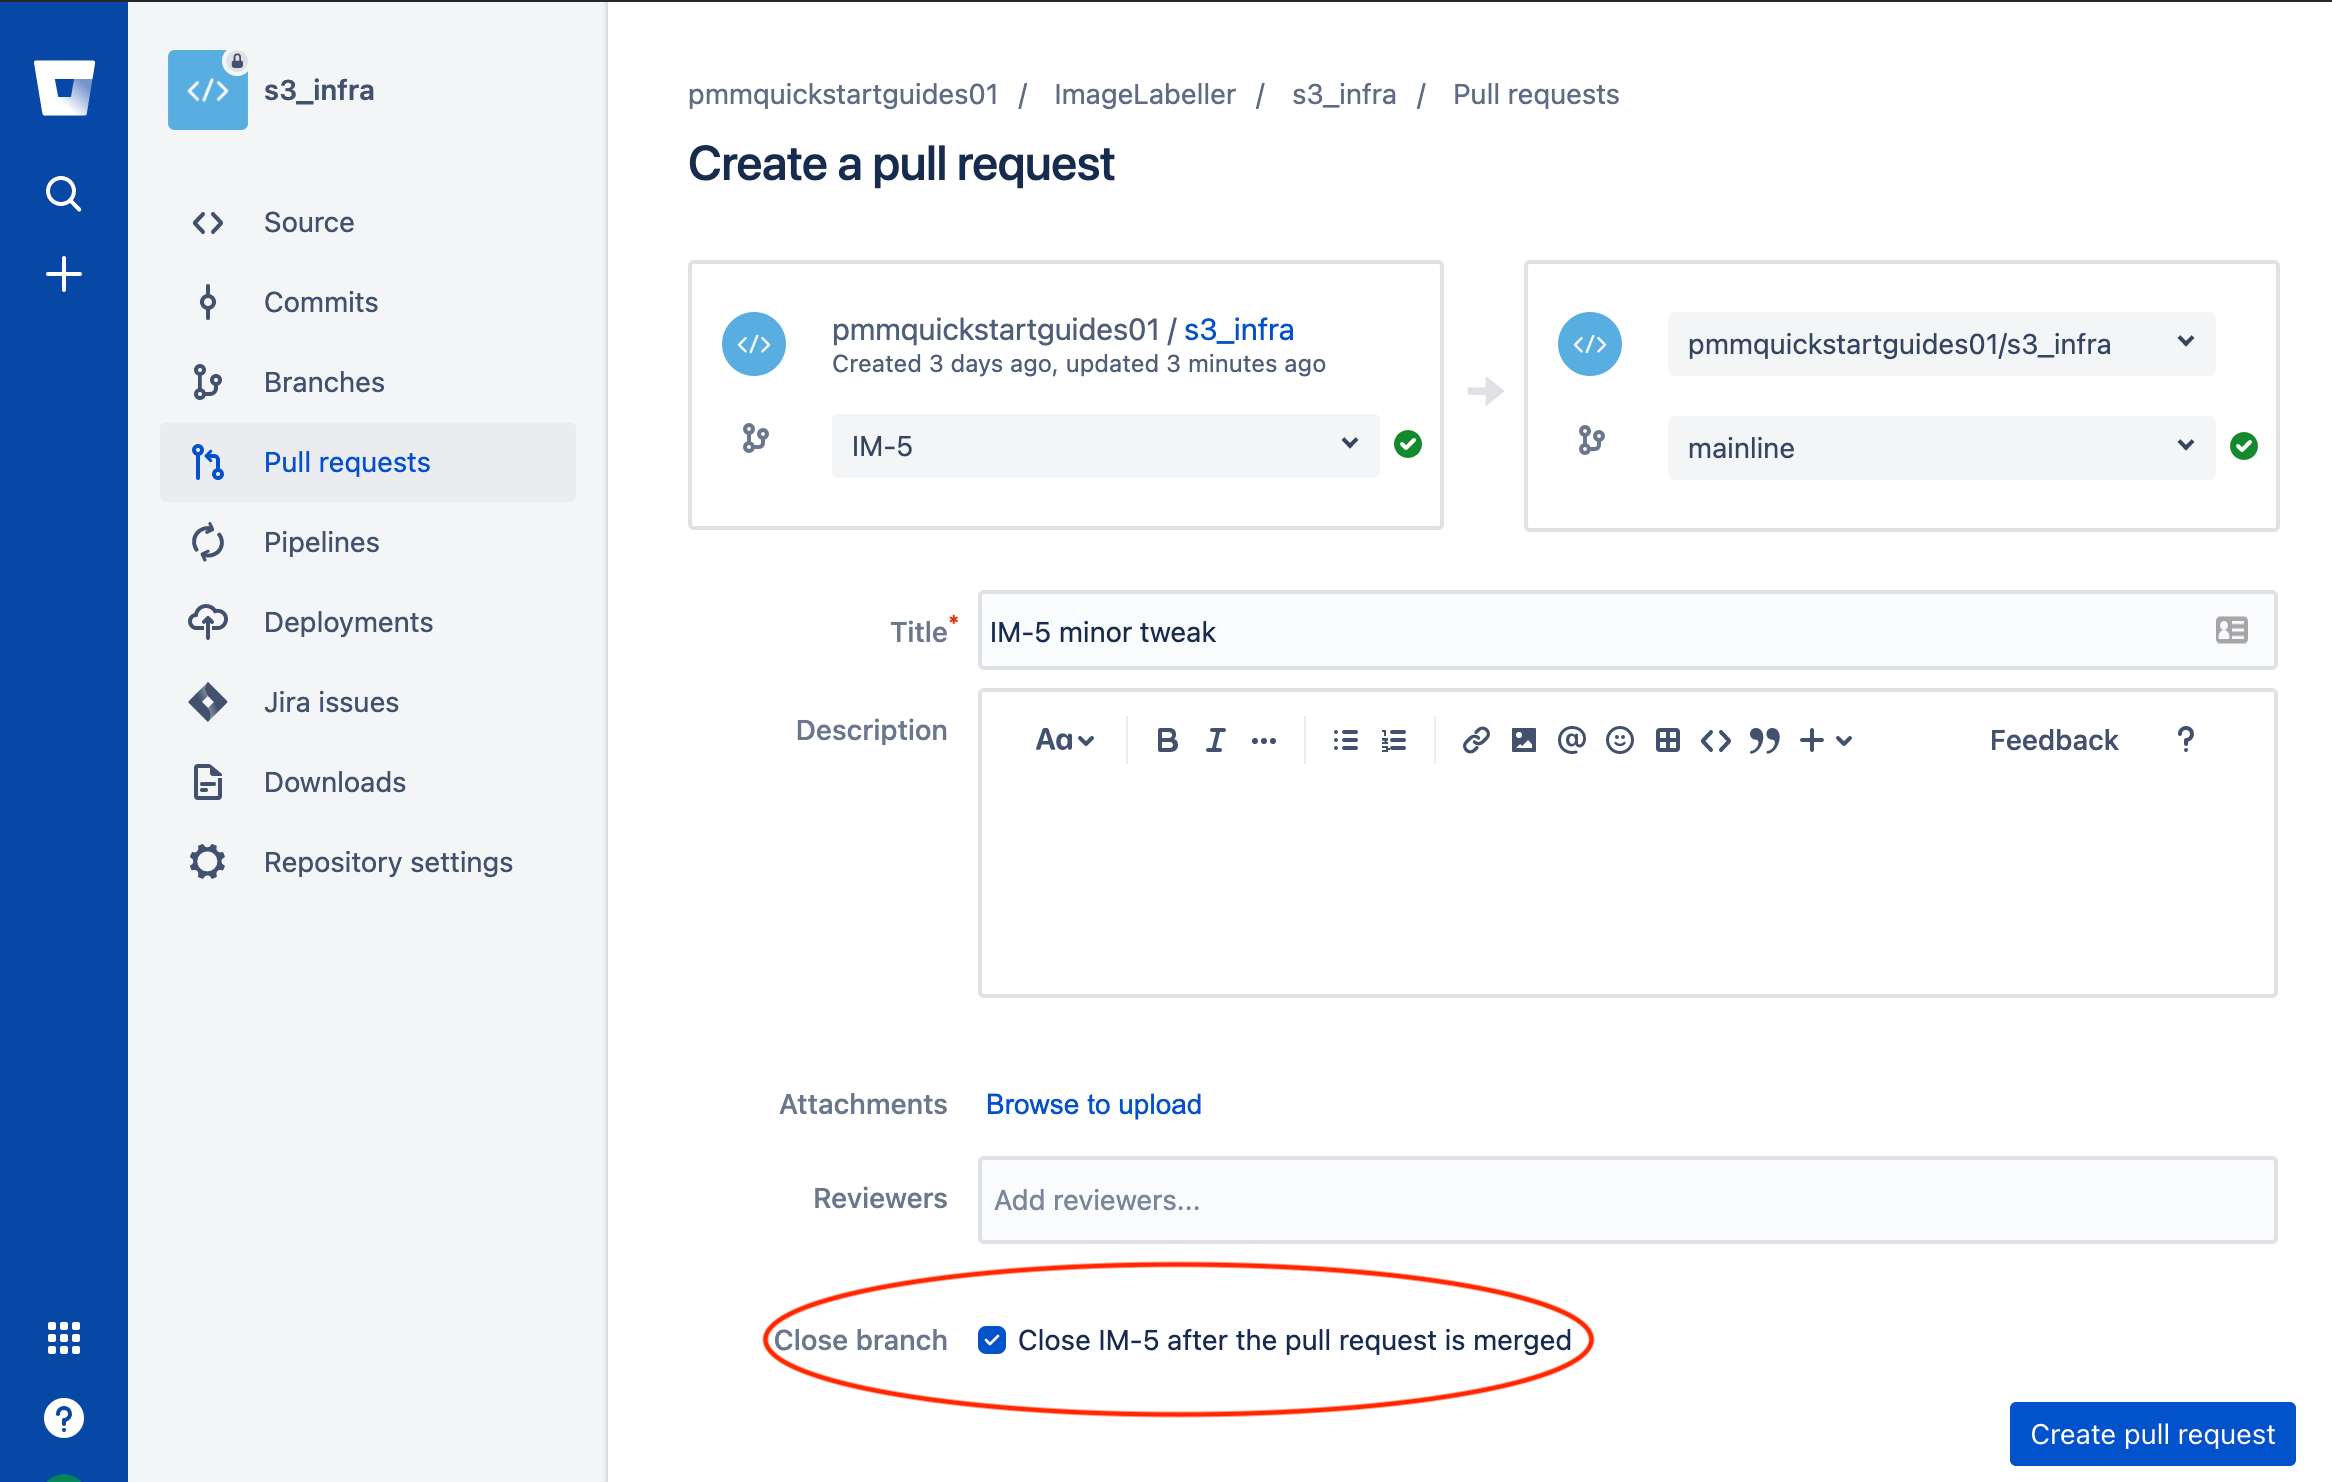Click the Repository settings icon

click(x=207, y=862)
